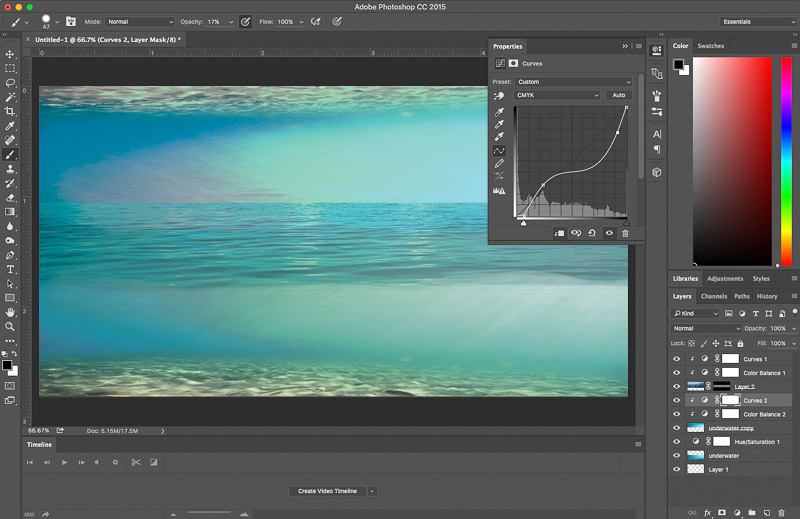800x519 pixels.
Task: Select the Path Selection tool
Action: click(x=10, y=284)
